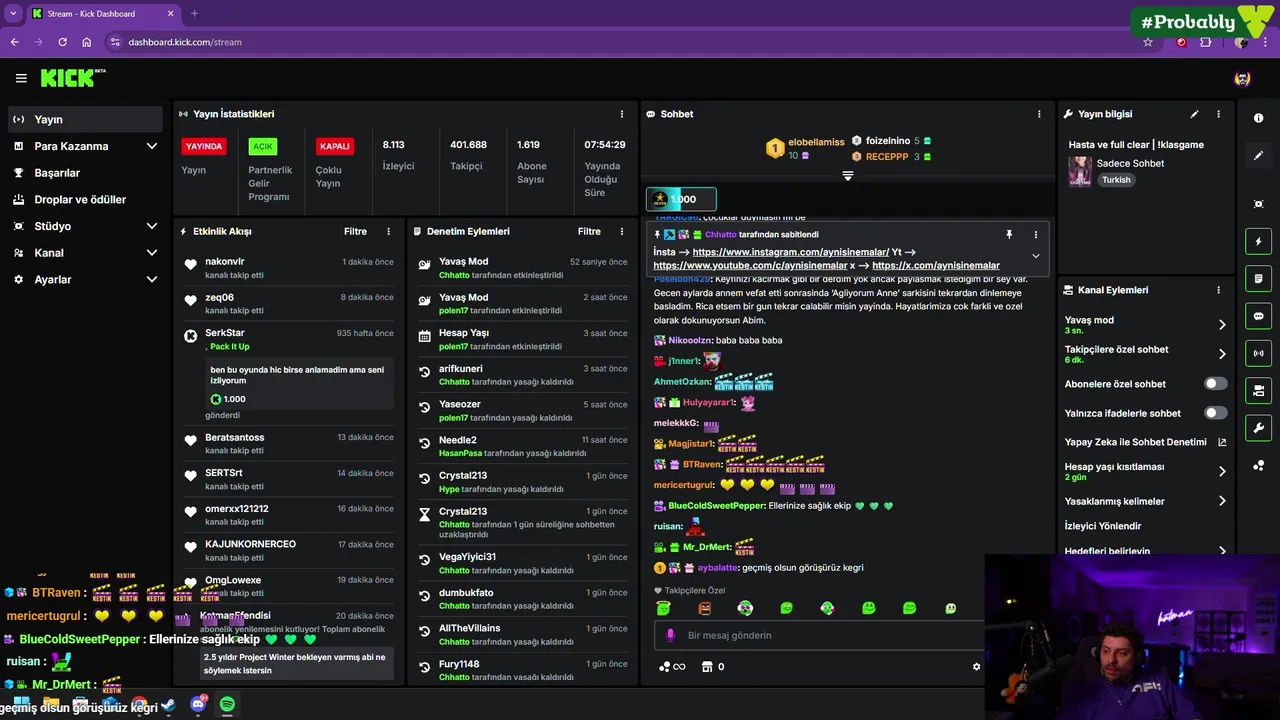Open the profile avatar at top right
The image size is (1280, 720).
(x=1242, y=78)
